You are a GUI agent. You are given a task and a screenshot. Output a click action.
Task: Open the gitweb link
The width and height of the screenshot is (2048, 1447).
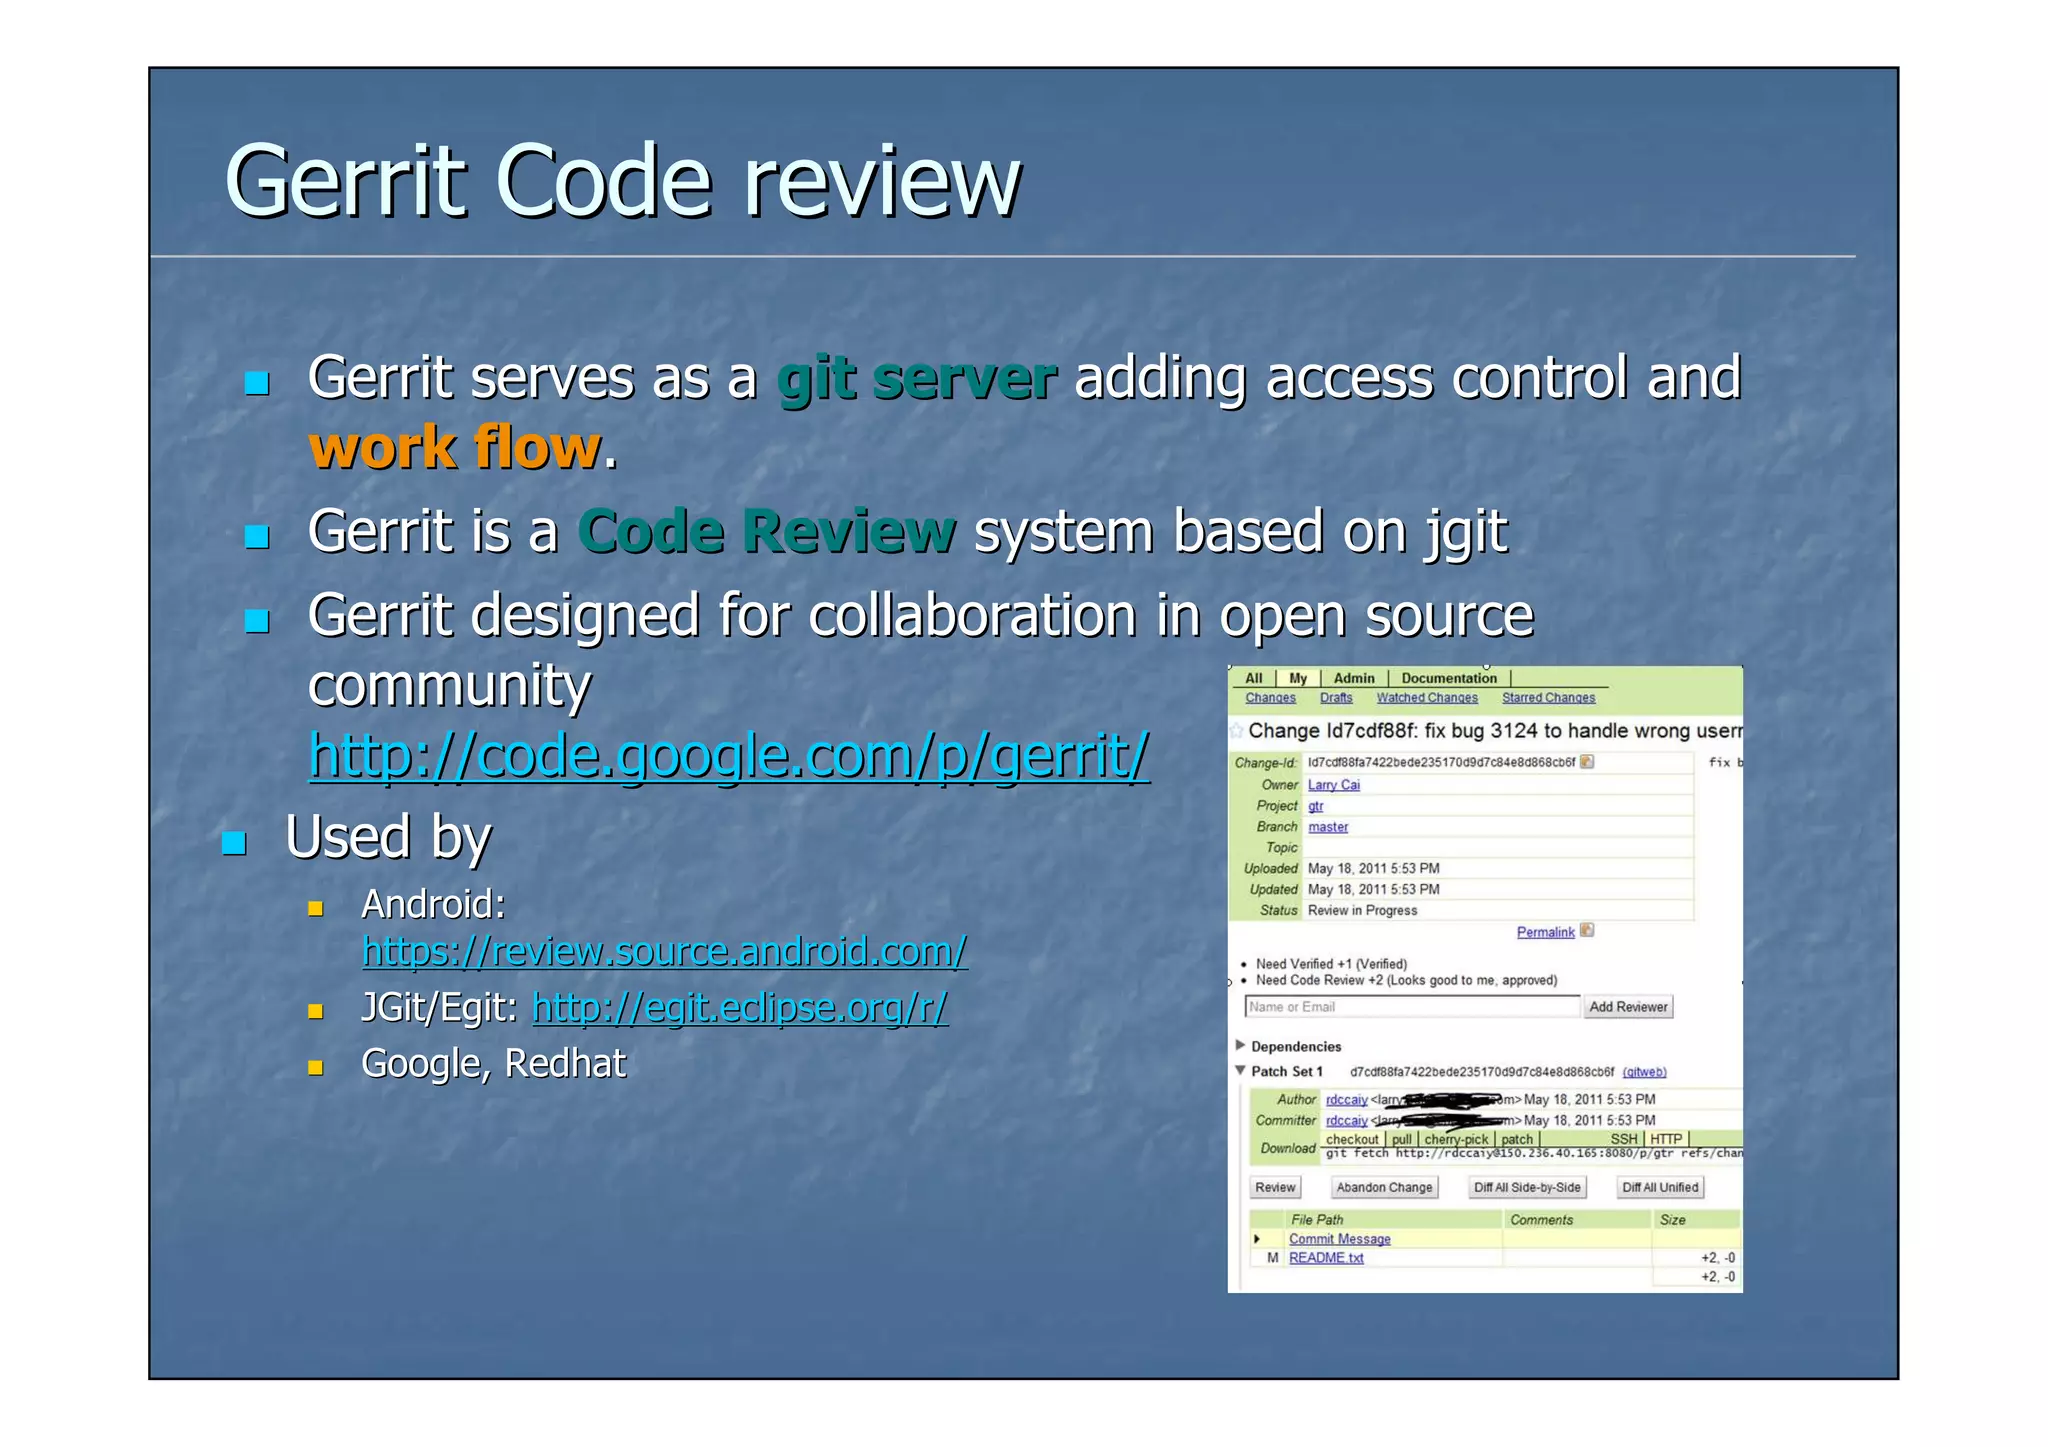tap(1644, 1072)
